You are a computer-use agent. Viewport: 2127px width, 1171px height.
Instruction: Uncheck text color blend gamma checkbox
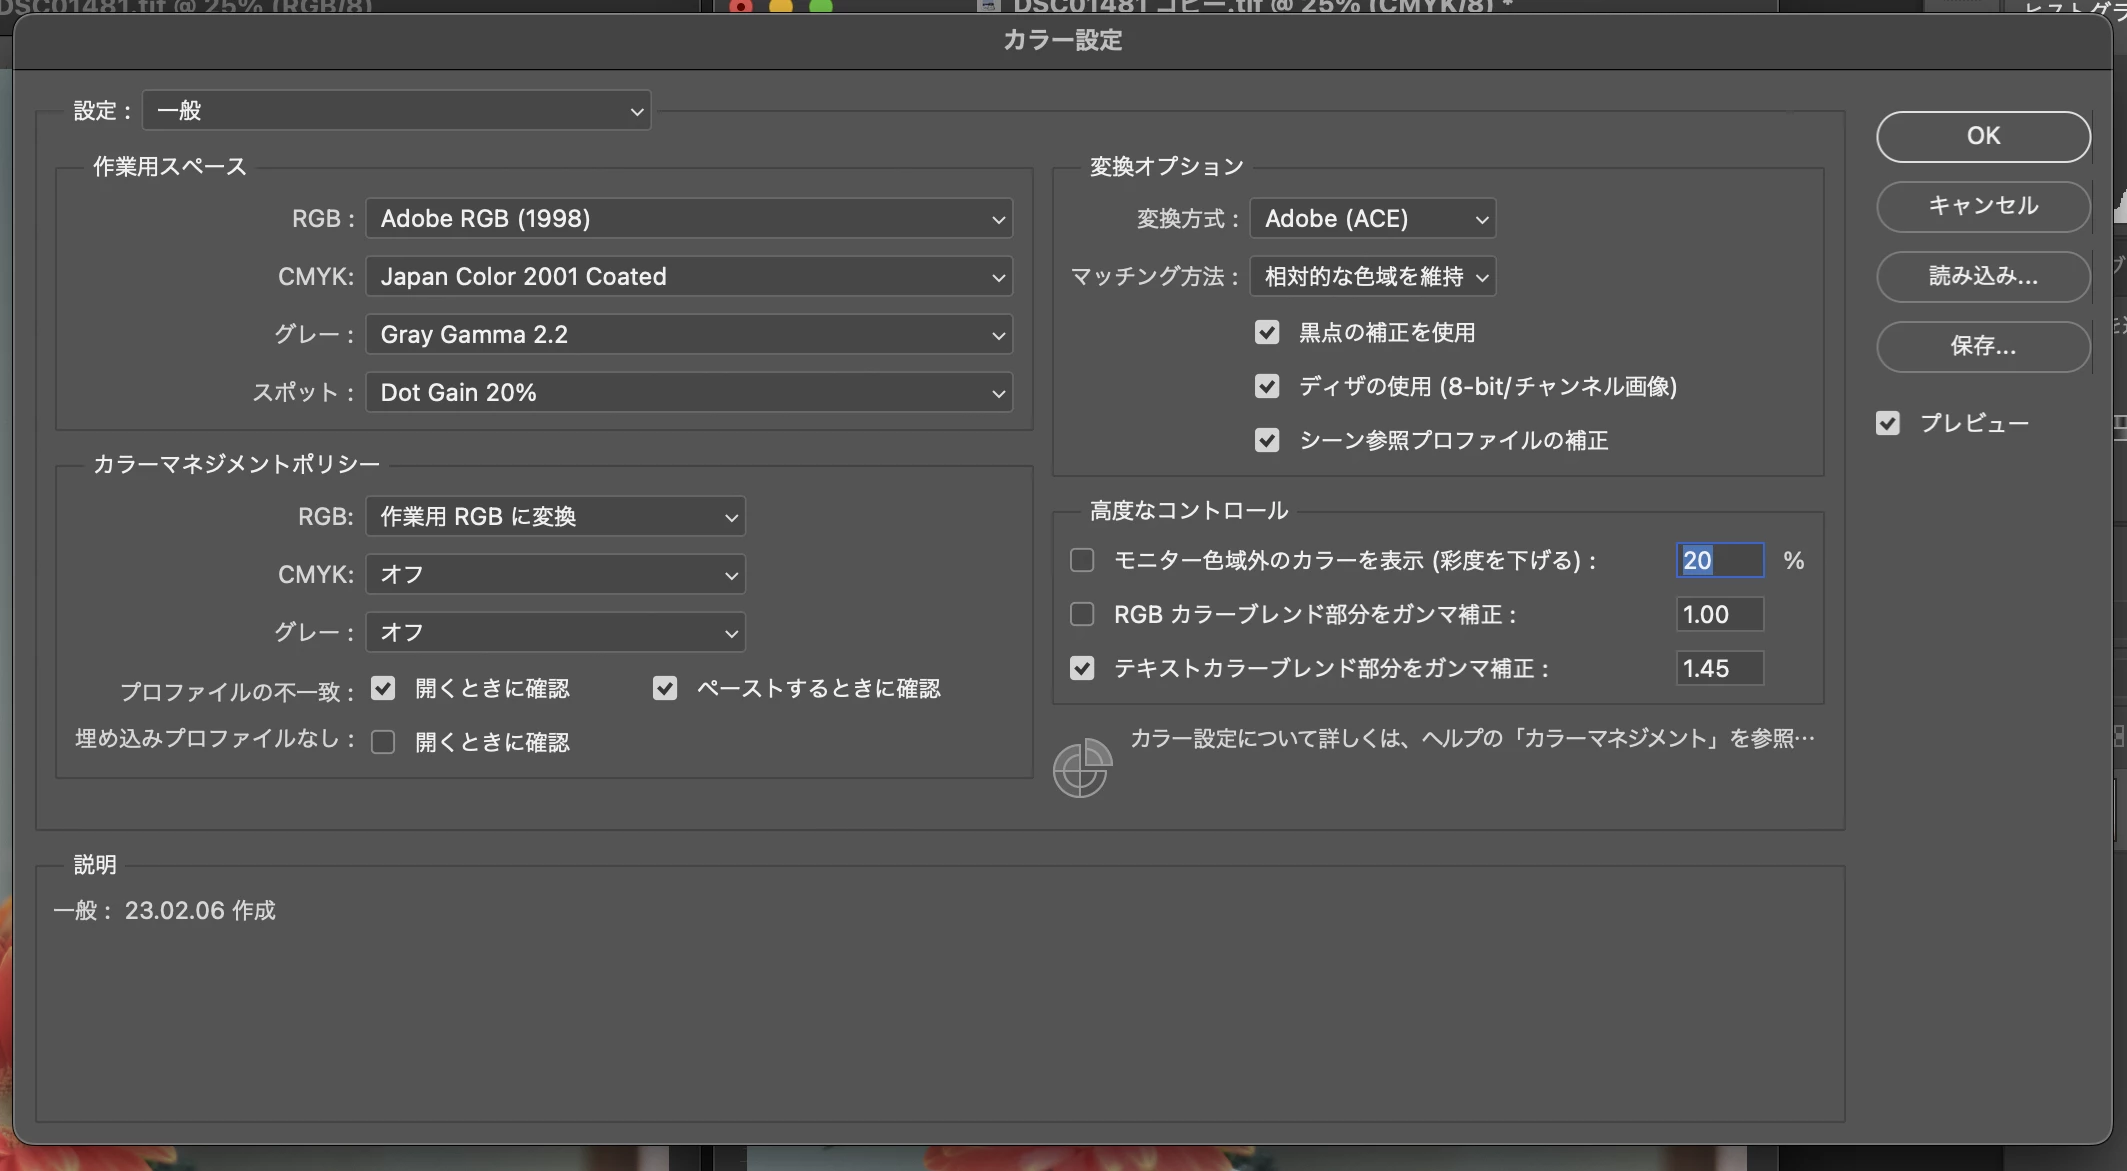1082,668
